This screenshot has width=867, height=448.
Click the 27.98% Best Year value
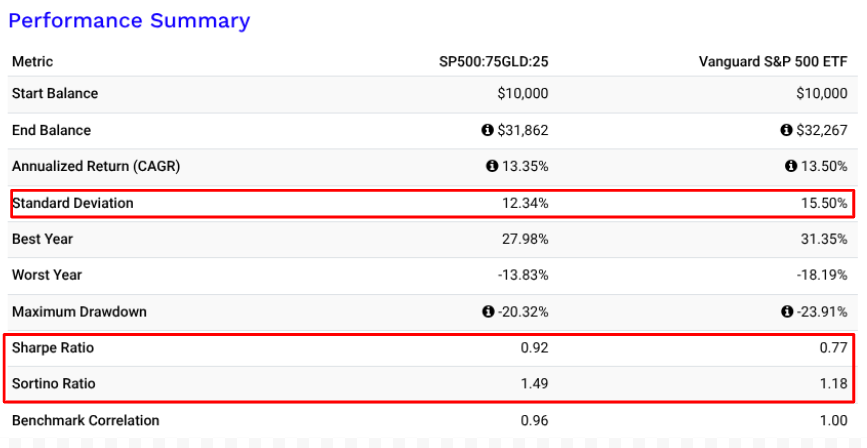[524, 239]
